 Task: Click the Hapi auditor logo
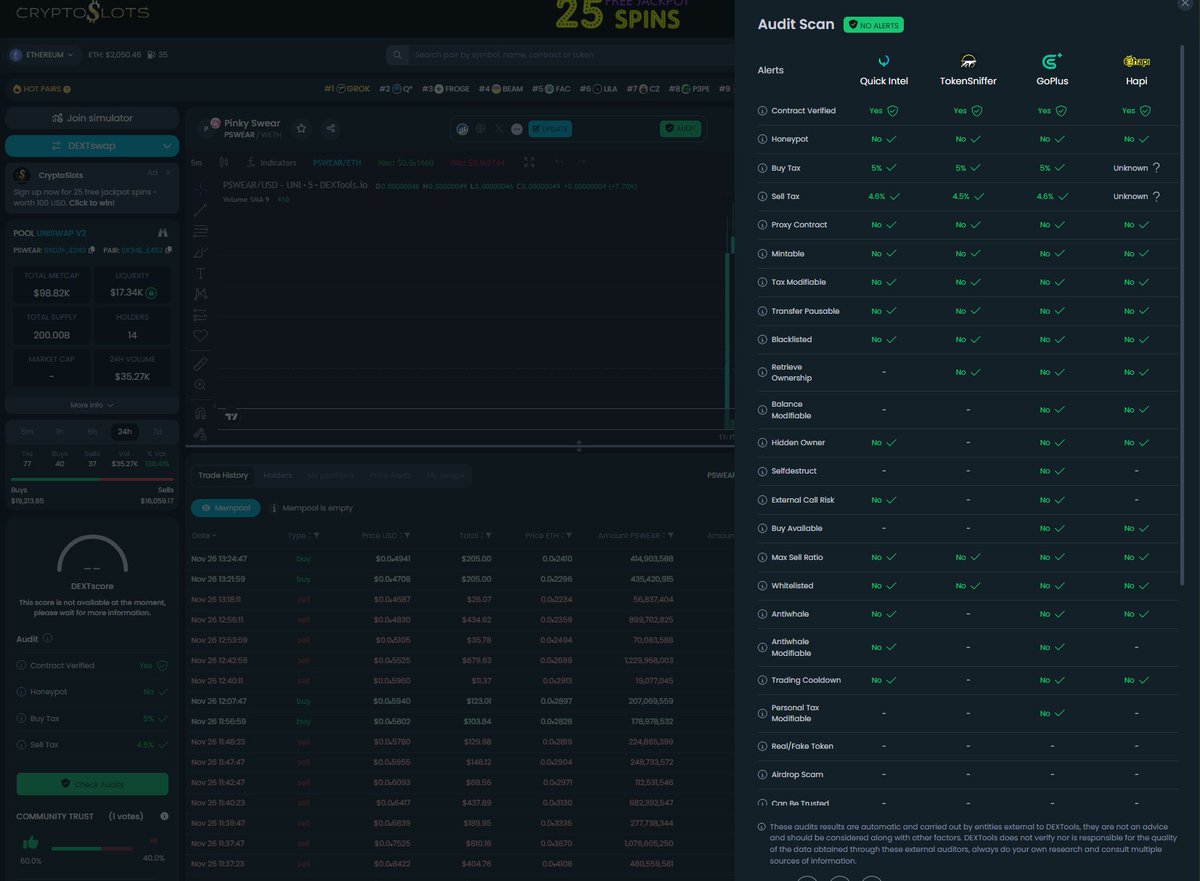click(1137, 61)
